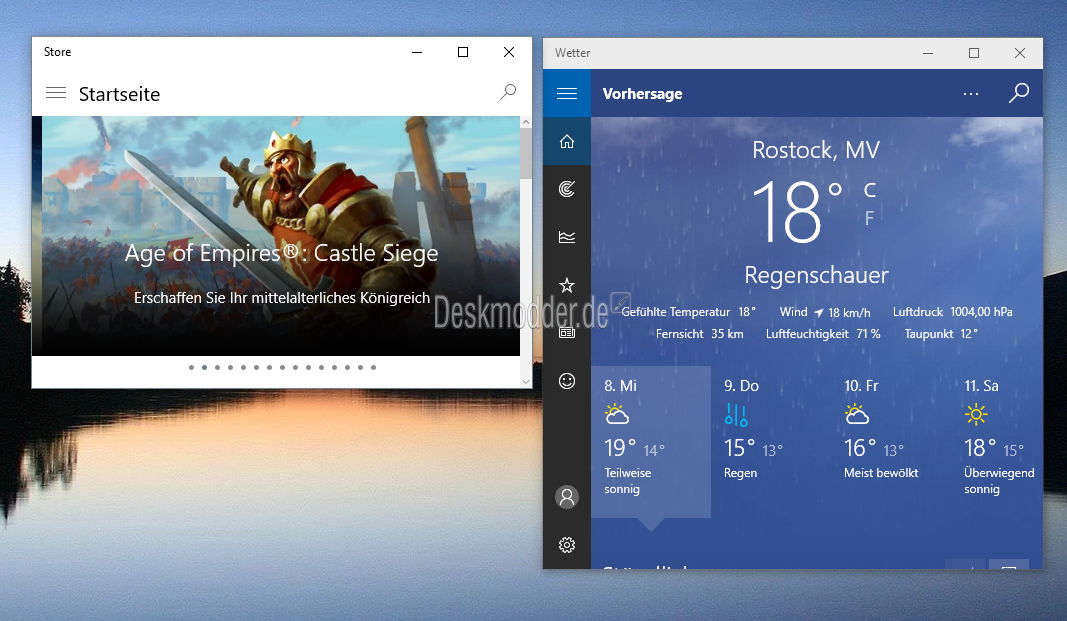Open the weather news icon in sidebar
1067x621 pixels.
[x=567, y=333]
